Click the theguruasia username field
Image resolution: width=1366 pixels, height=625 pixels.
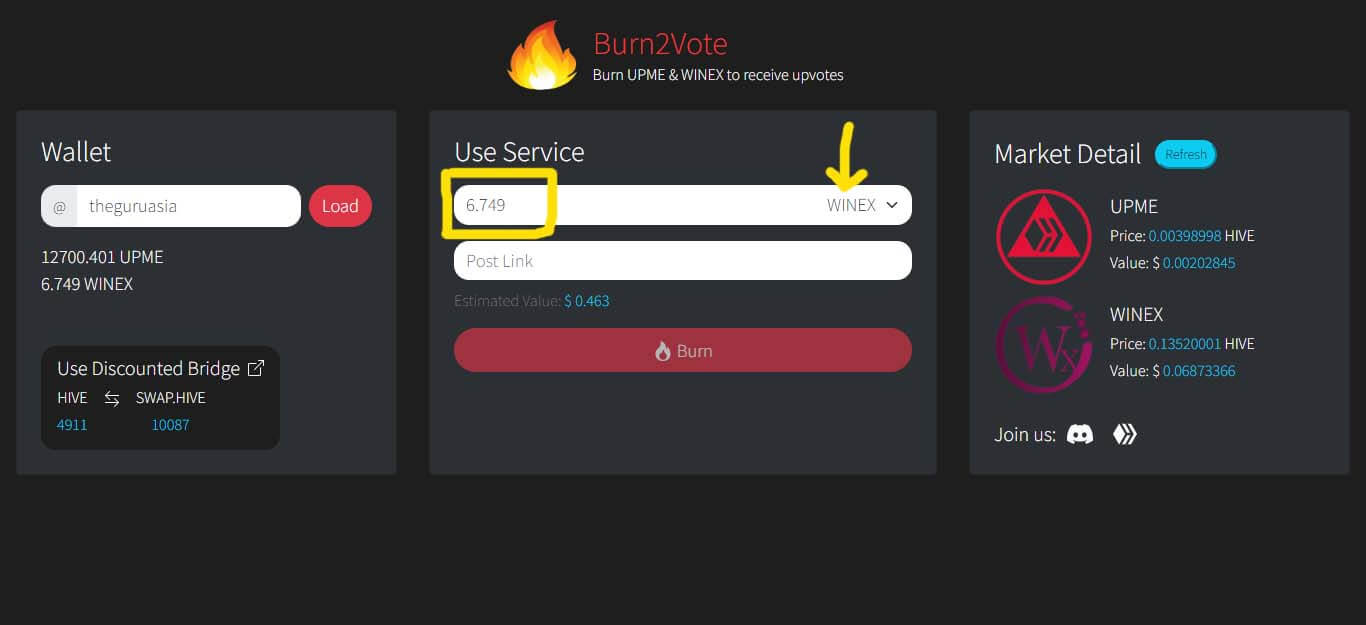click(x=189, y=206)
